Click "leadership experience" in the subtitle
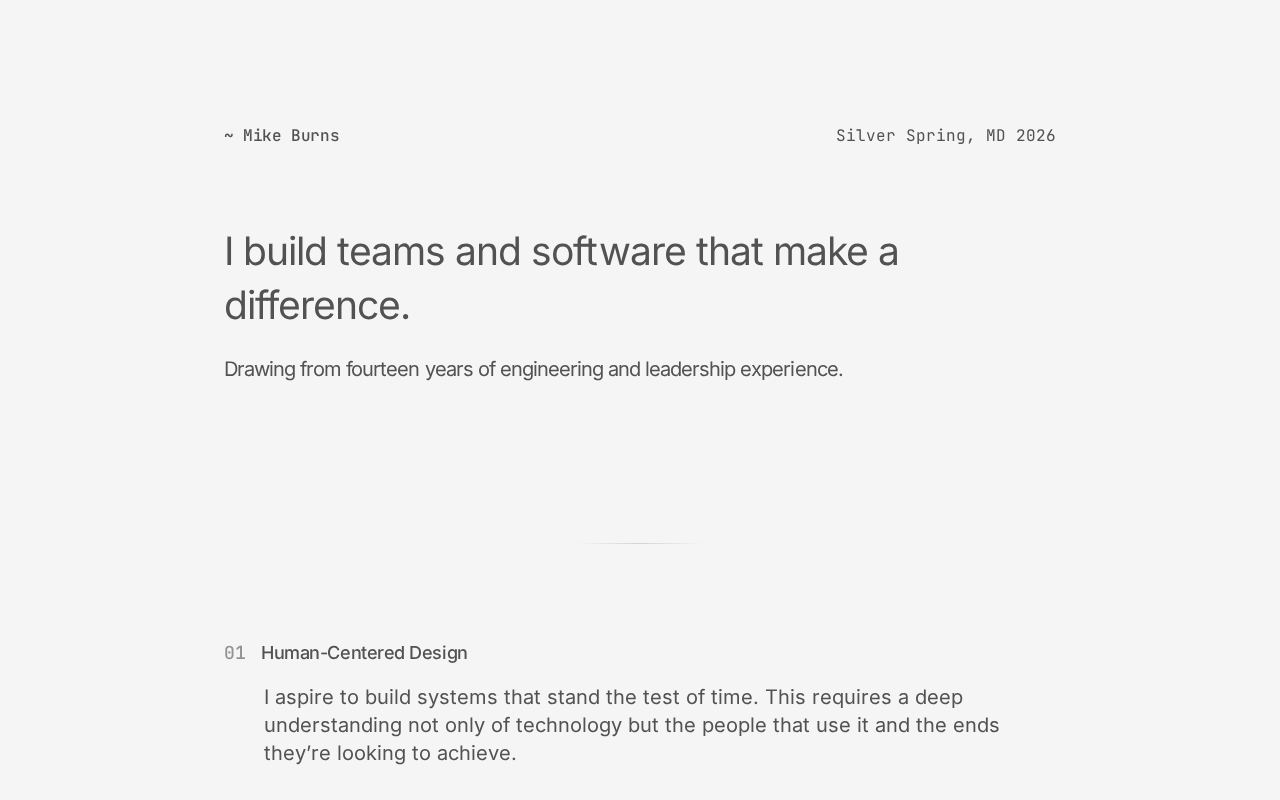The width and height of the screenshot is (1280, 800). point(743,370)
